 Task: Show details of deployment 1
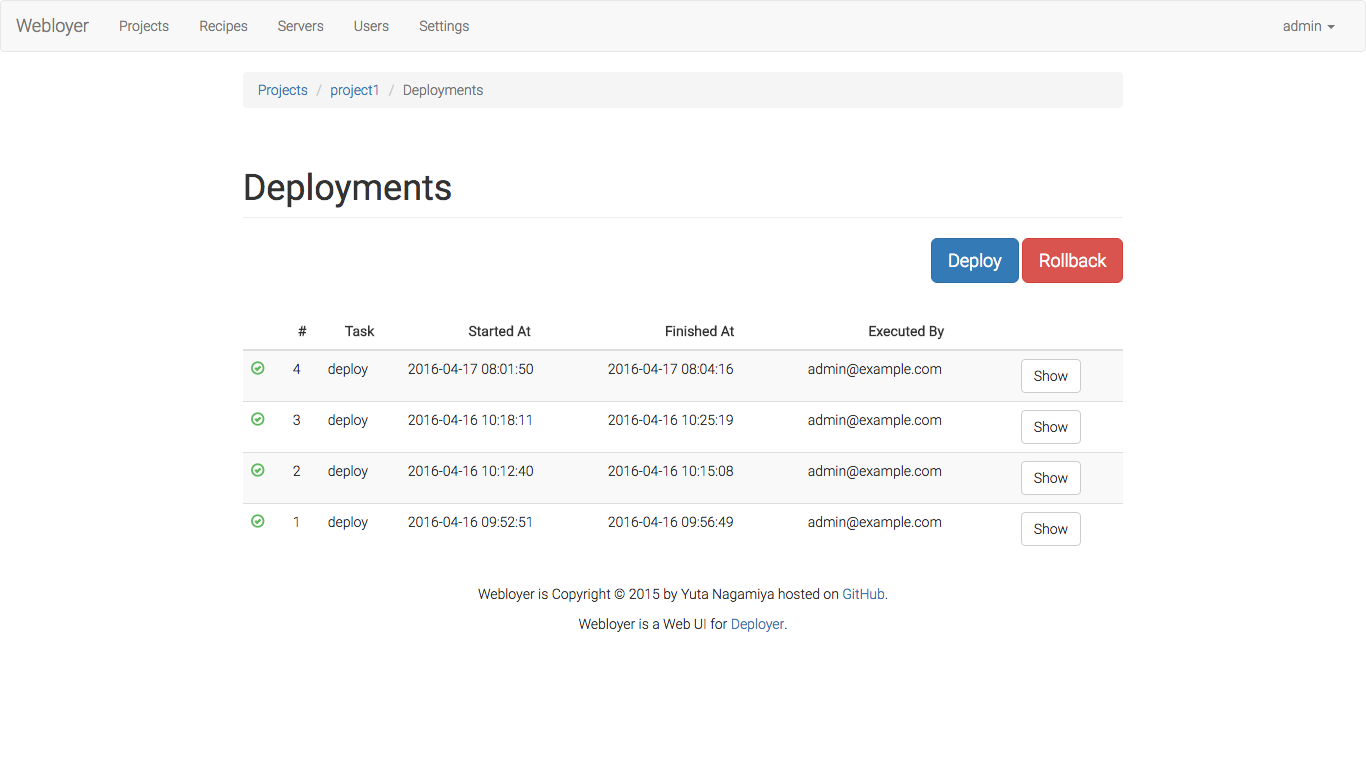pos(1051,529)
